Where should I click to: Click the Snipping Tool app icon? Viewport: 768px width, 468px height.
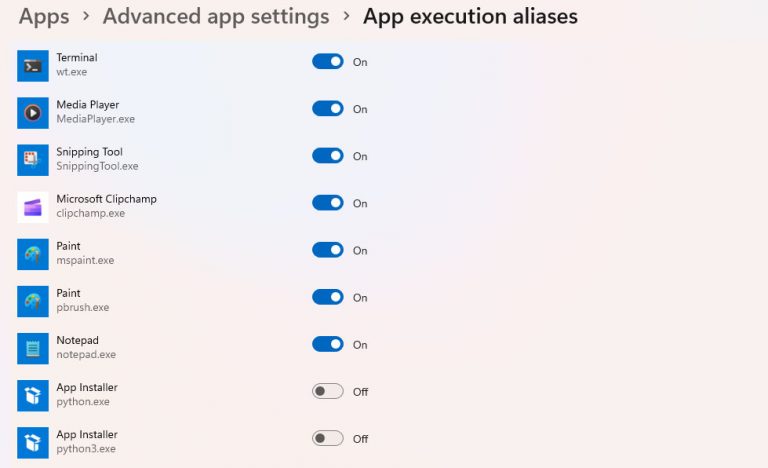[x=33, y=160]
